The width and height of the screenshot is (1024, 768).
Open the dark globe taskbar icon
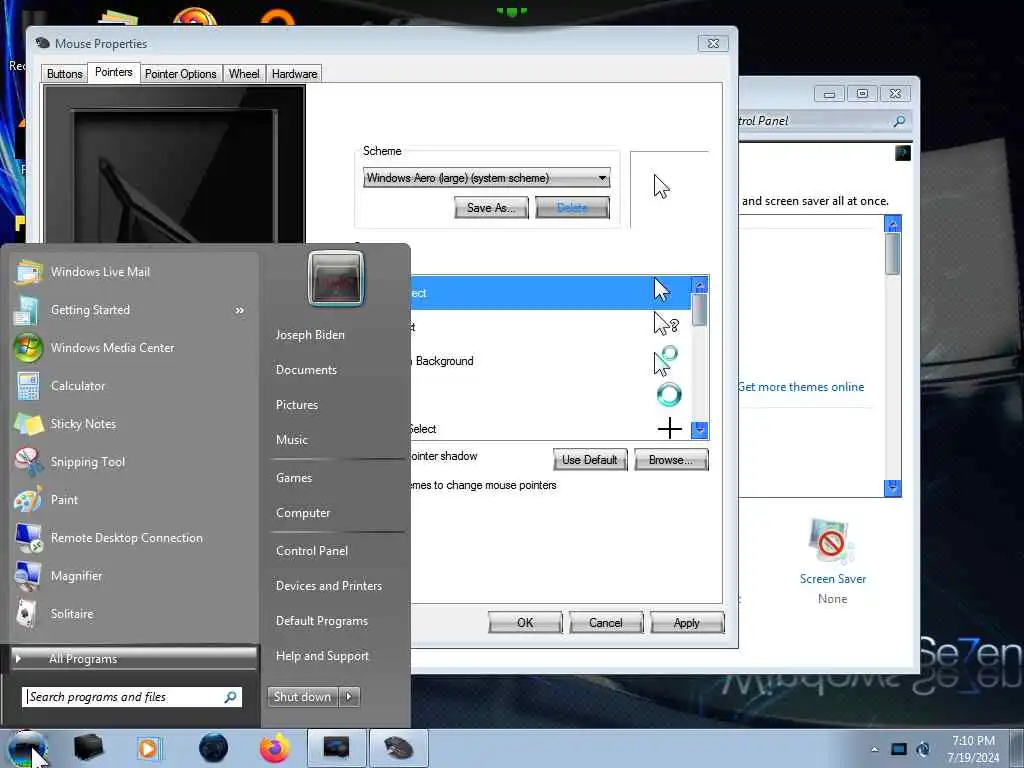(213, 748)
